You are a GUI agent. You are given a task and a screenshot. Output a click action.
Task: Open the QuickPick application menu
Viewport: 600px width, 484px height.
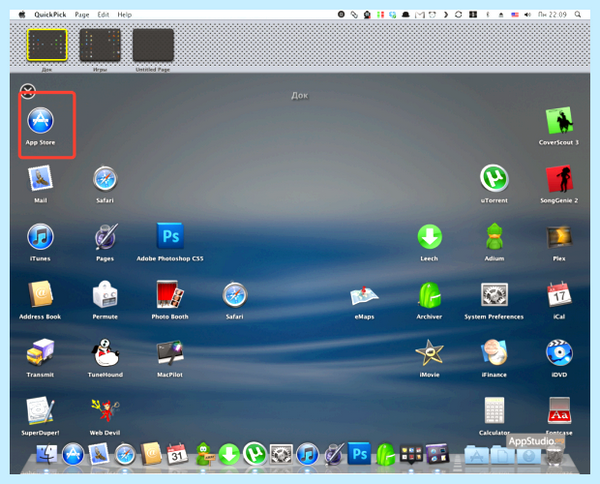(x=50, y=15)
